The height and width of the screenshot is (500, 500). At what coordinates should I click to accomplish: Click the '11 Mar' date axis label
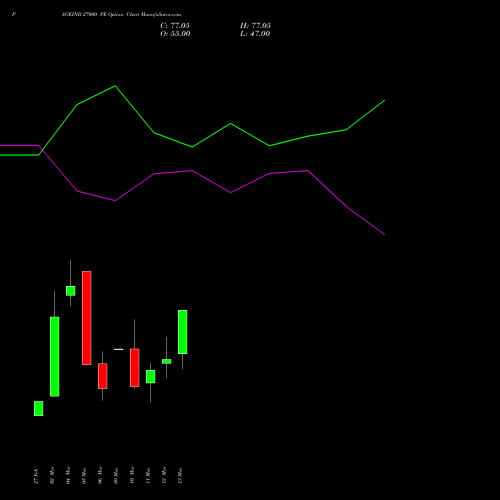point(148,476)
